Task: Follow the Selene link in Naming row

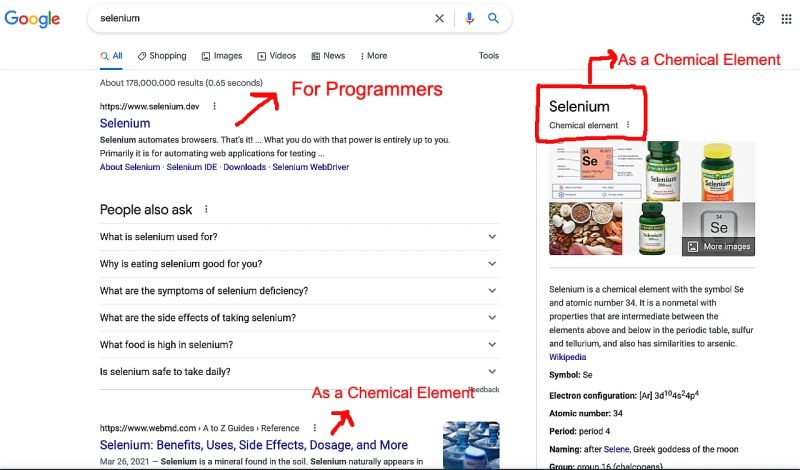Action: [616, 450]
